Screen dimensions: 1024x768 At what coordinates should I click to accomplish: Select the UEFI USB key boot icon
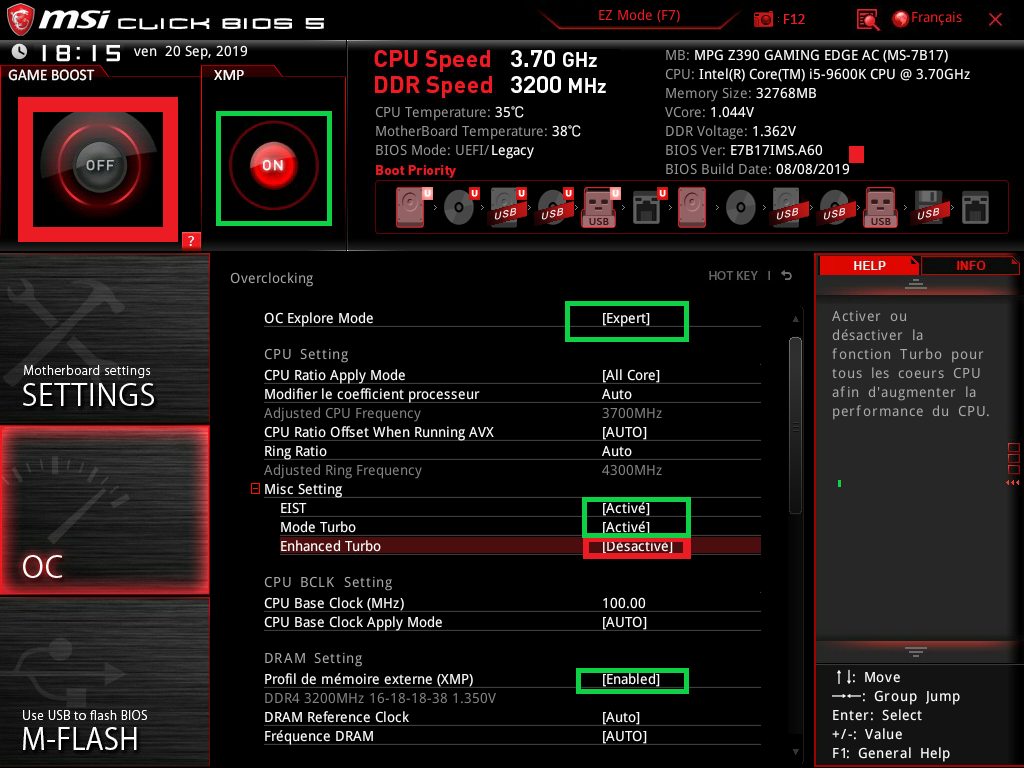pos(600,207)
